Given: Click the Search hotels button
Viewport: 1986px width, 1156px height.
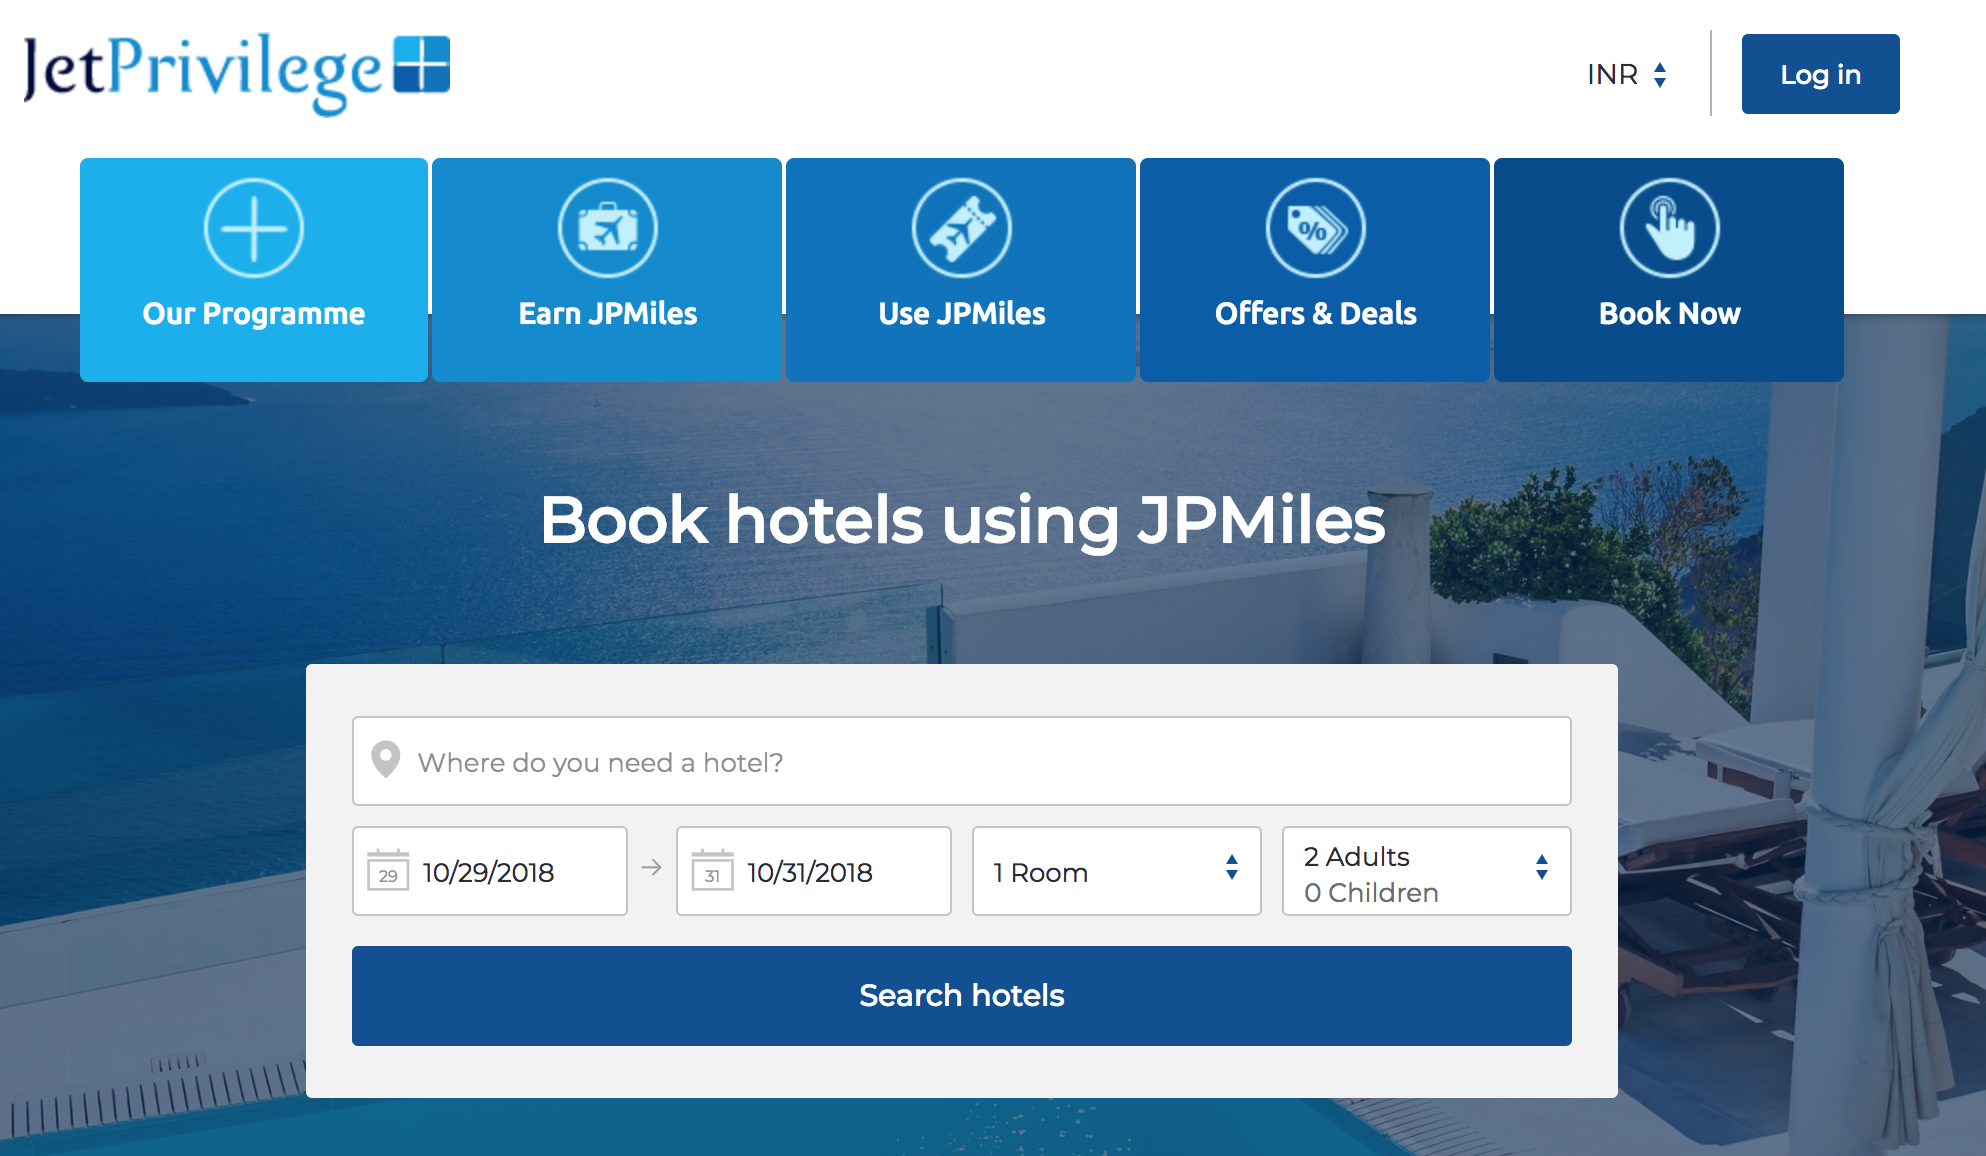Looking at the screenshot, I should coord(961,995).
